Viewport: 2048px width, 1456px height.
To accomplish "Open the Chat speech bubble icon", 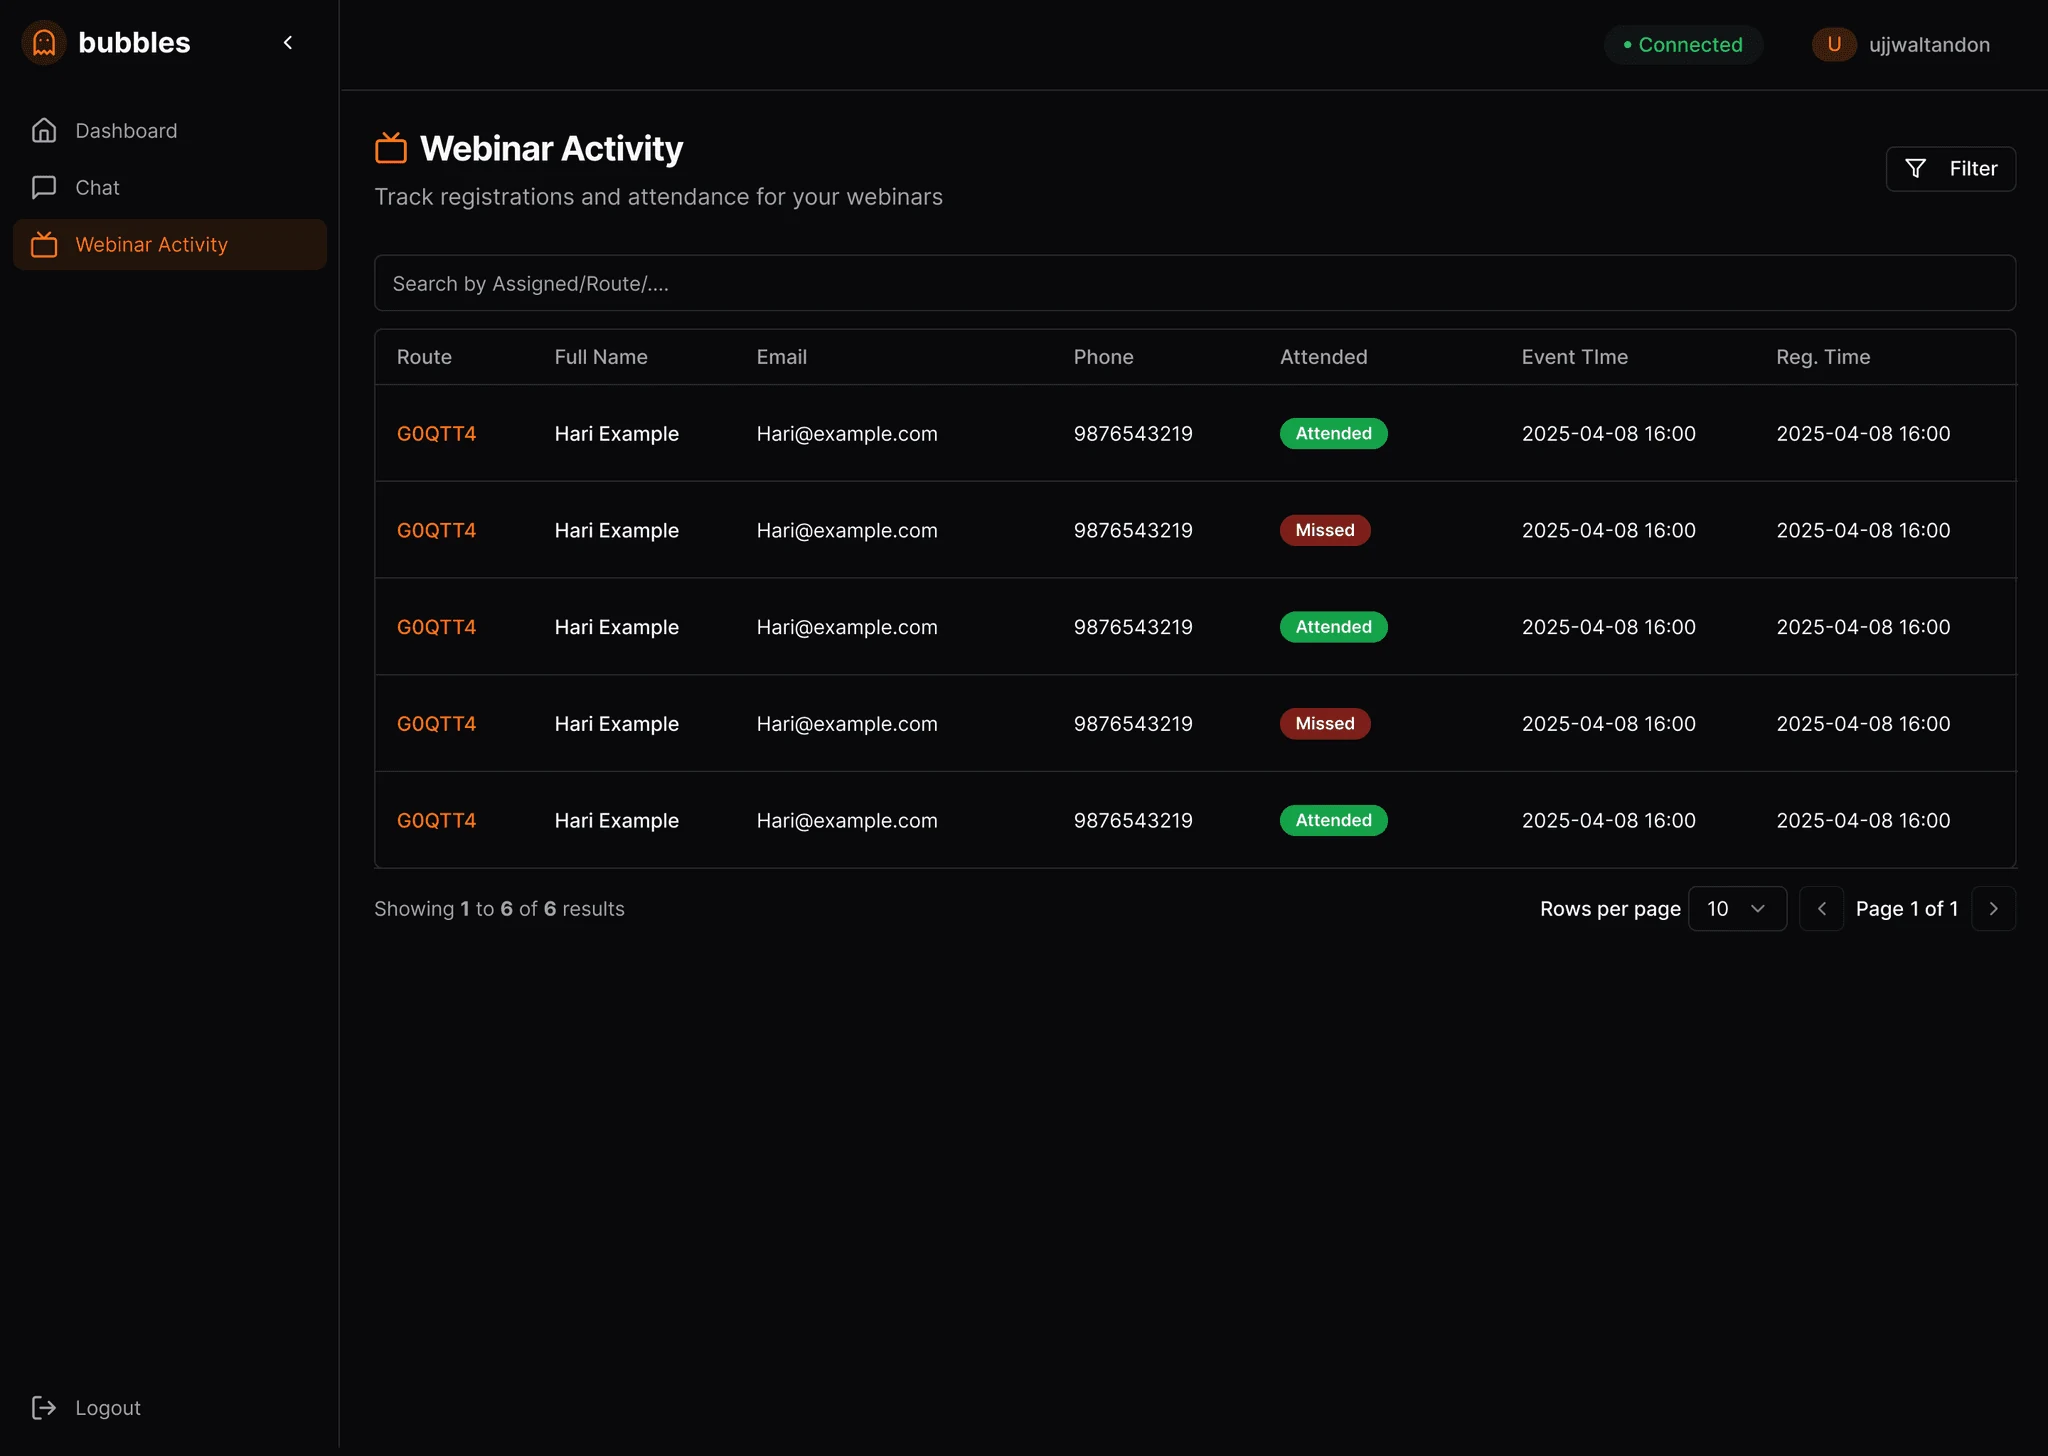I will point(44,188).
